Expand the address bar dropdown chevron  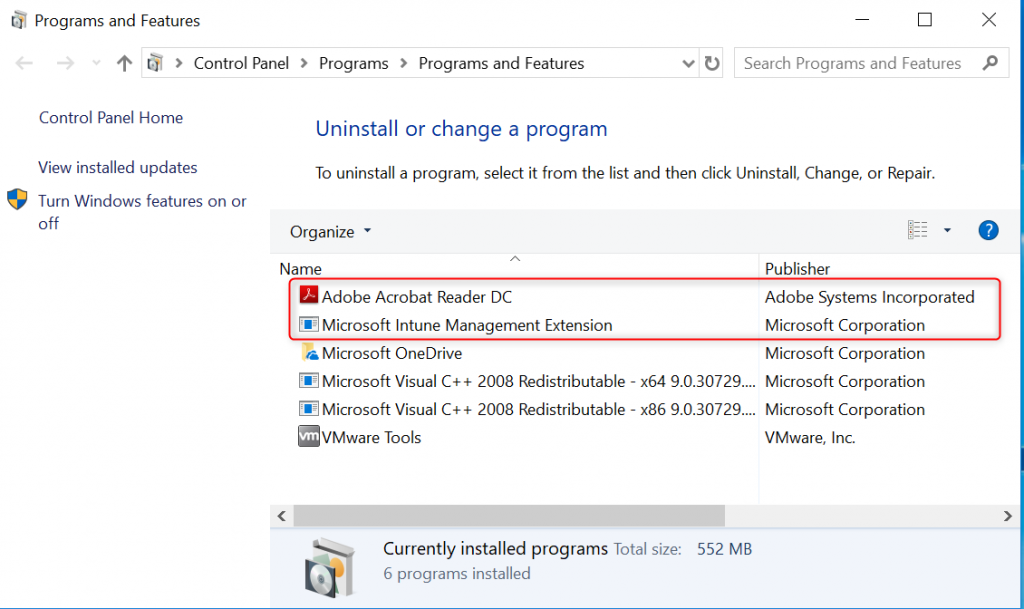pos(687,62)
